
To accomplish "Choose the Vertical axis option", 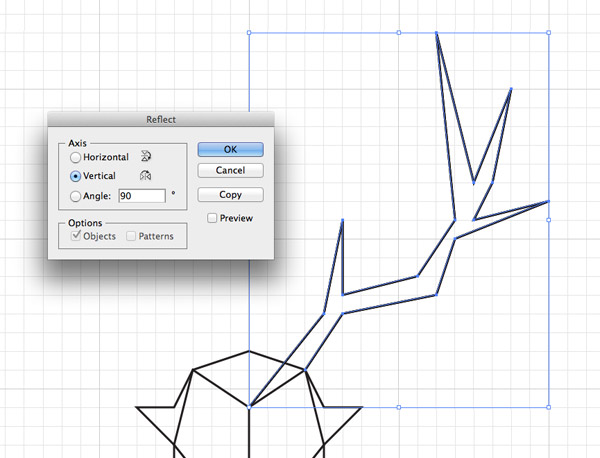I will click(x=76, y=176).
